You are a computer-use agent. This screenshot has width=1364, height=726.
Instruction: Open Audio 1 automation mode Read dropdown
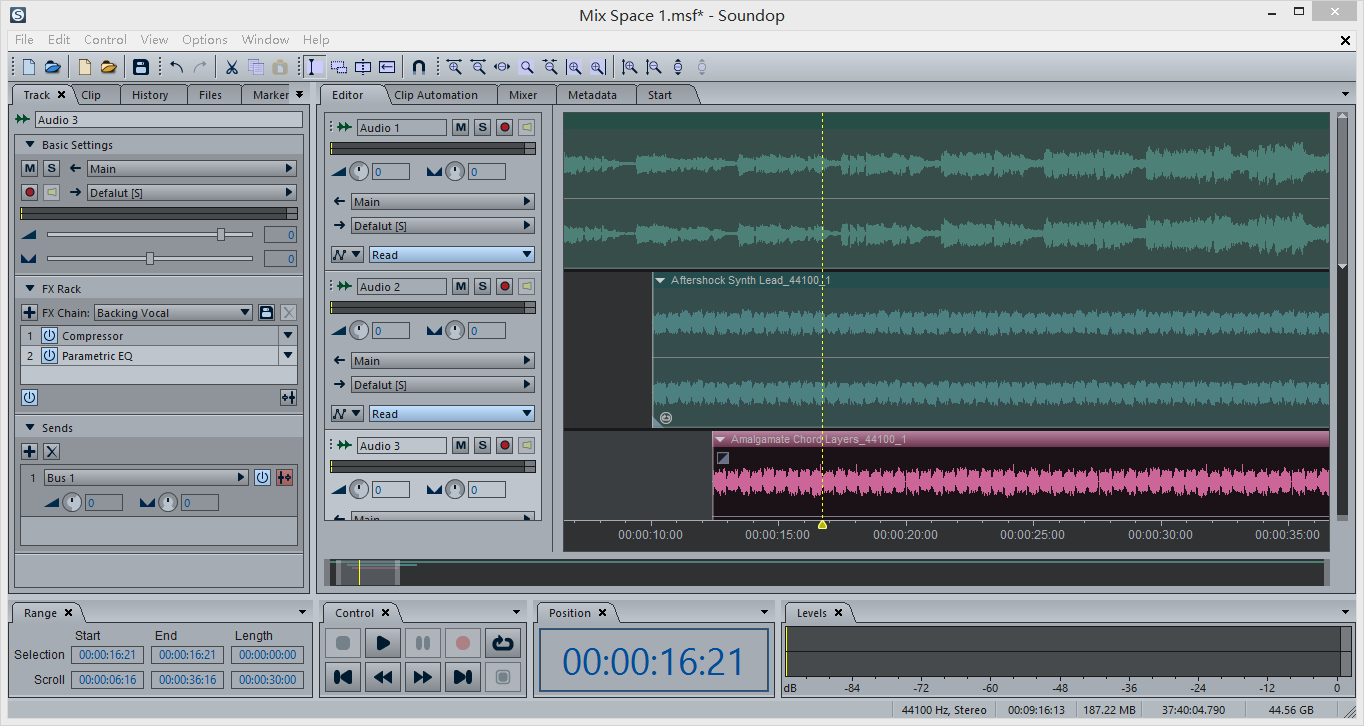[451, 255]
